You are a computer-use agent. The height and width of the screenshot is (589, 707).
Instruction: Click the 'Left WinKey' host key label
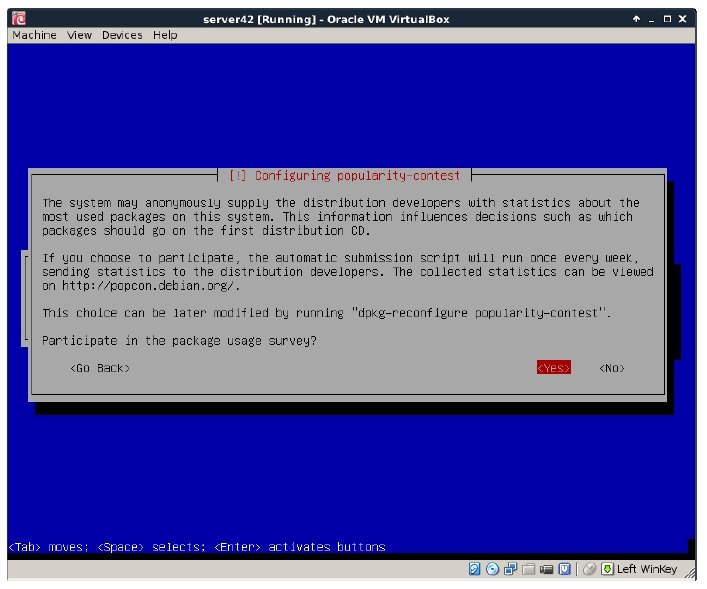coord(647,569)
